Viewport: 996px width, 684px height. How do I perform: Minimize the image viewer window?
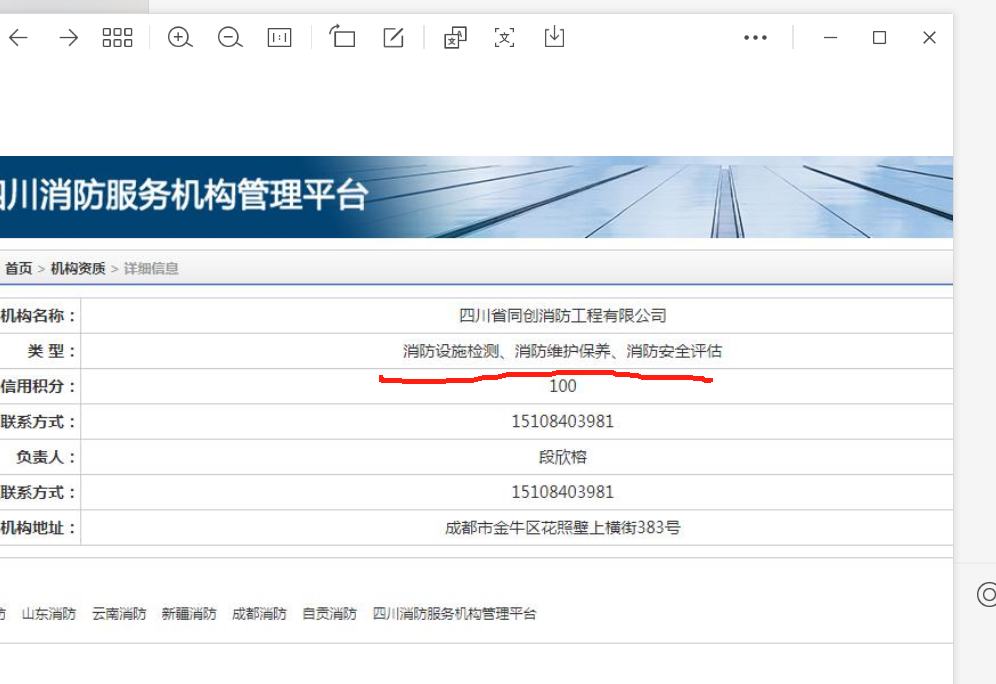click(x=830, y=37)
